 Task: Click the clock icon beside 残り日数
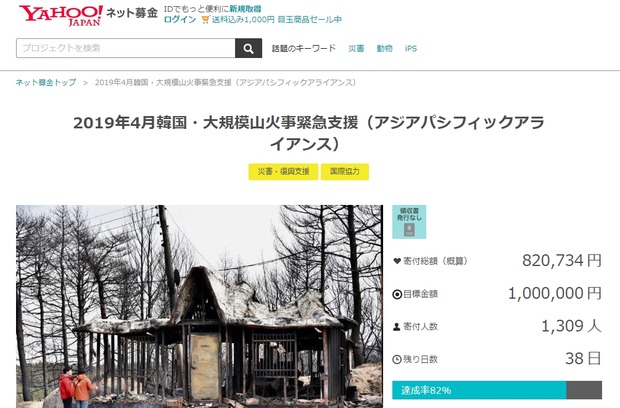tap(397, 359)
